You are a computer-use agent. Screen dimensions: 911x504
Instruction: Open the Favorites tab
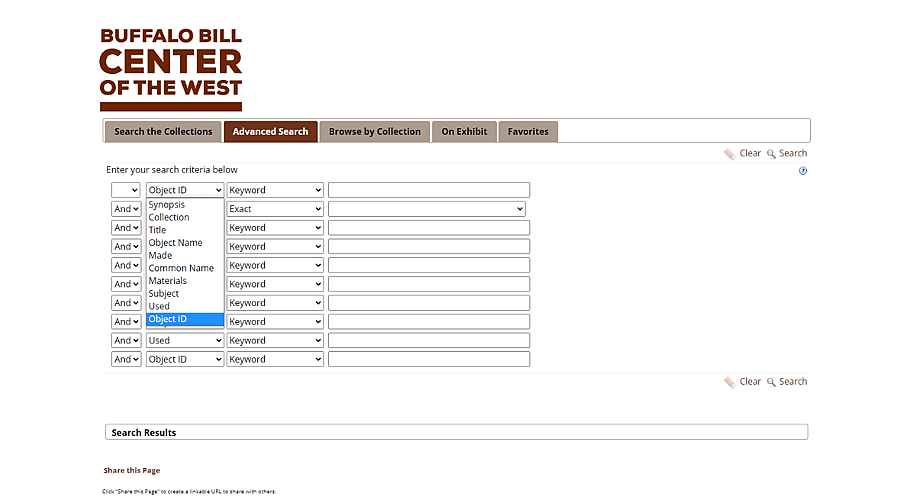point(528,132)
